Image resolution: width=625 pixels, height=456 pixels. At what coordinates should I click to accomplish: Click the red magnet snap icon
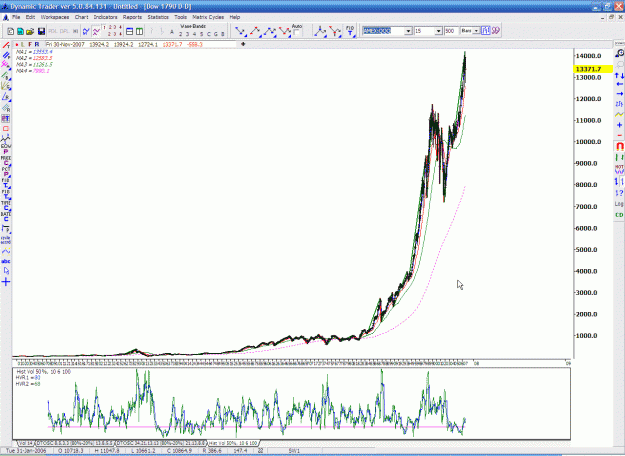619,146
